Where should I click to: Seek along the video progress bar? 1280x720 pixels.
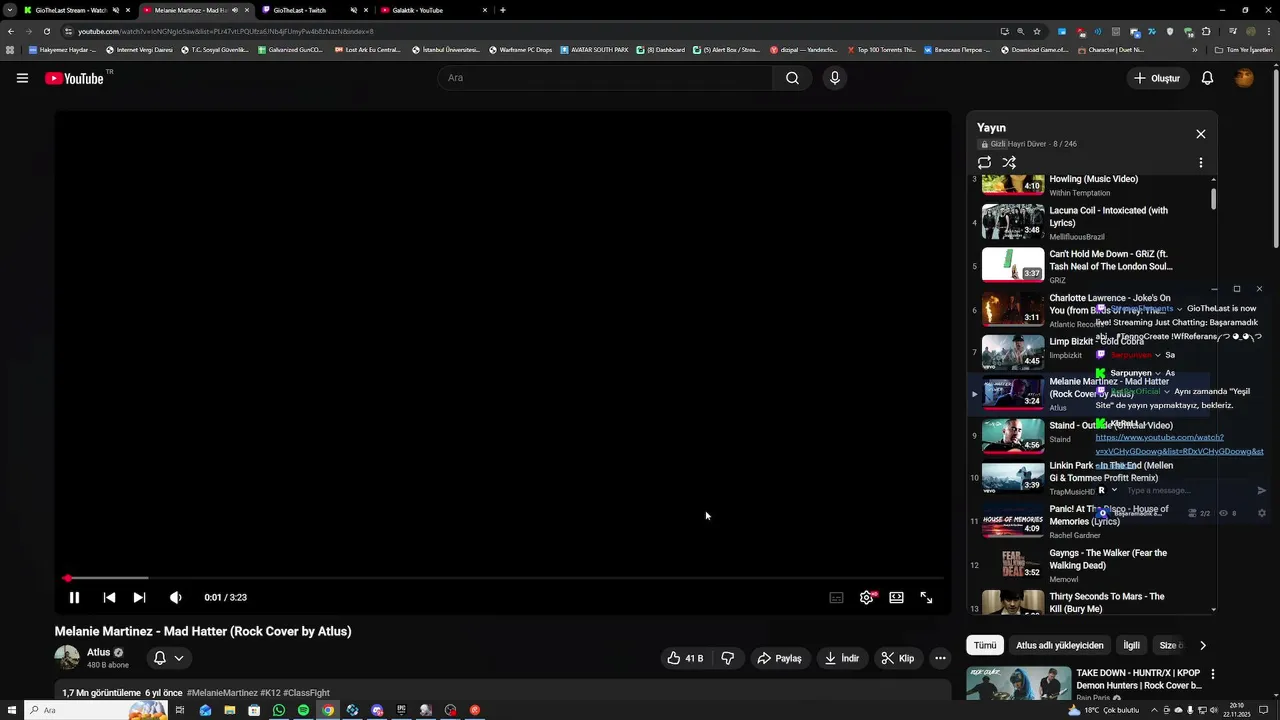pos(503,578)
